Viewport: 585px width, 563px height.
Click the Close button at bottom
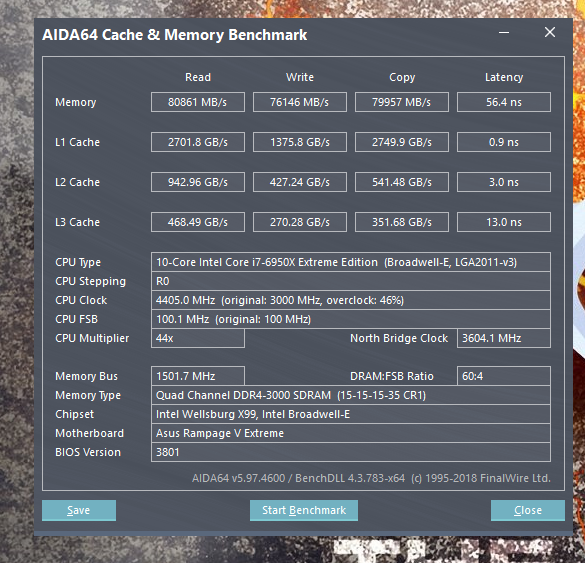528,510
